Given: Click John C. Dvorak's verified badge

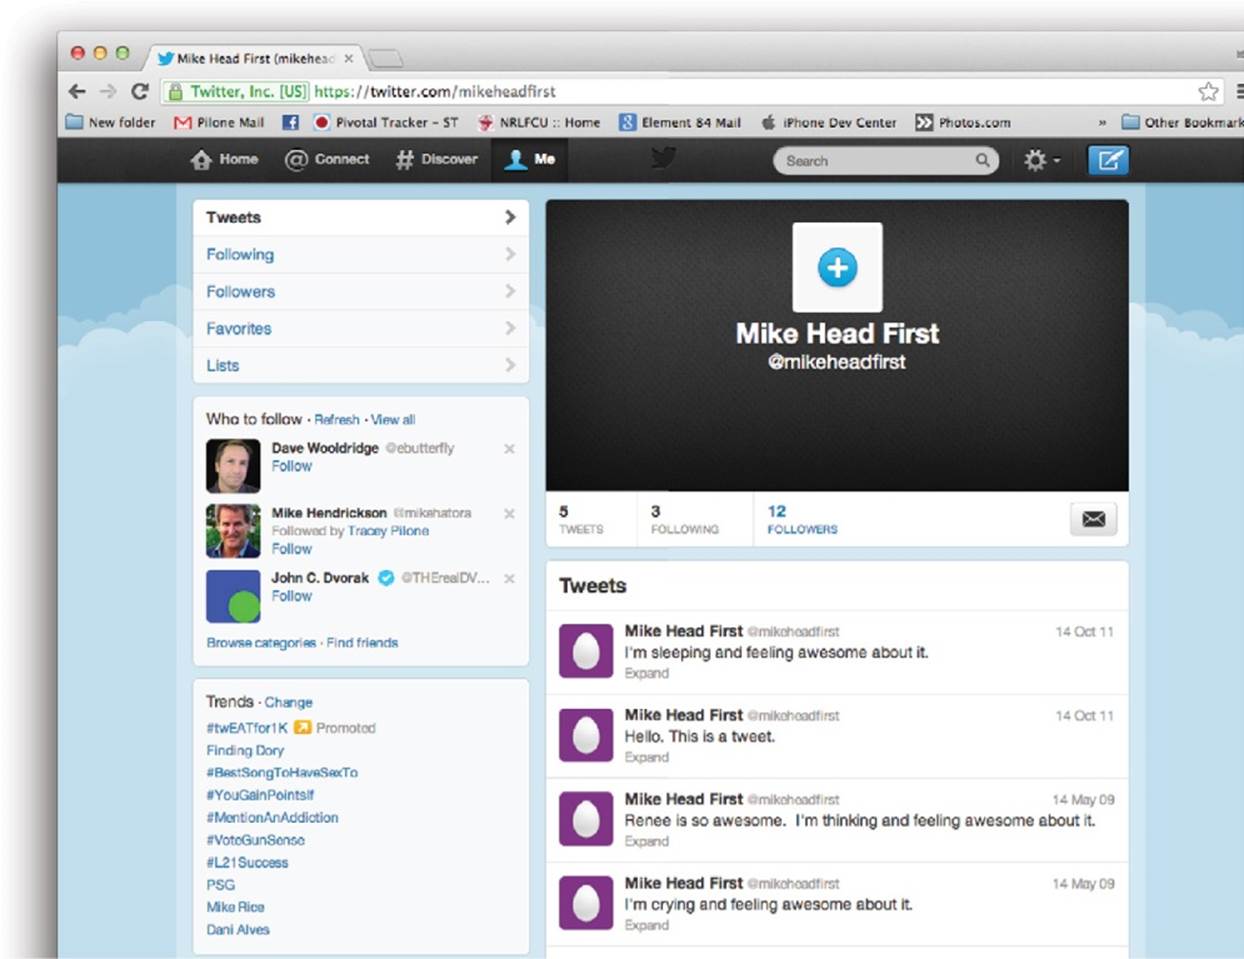Looking at the screenshot, I should point(385,578).
